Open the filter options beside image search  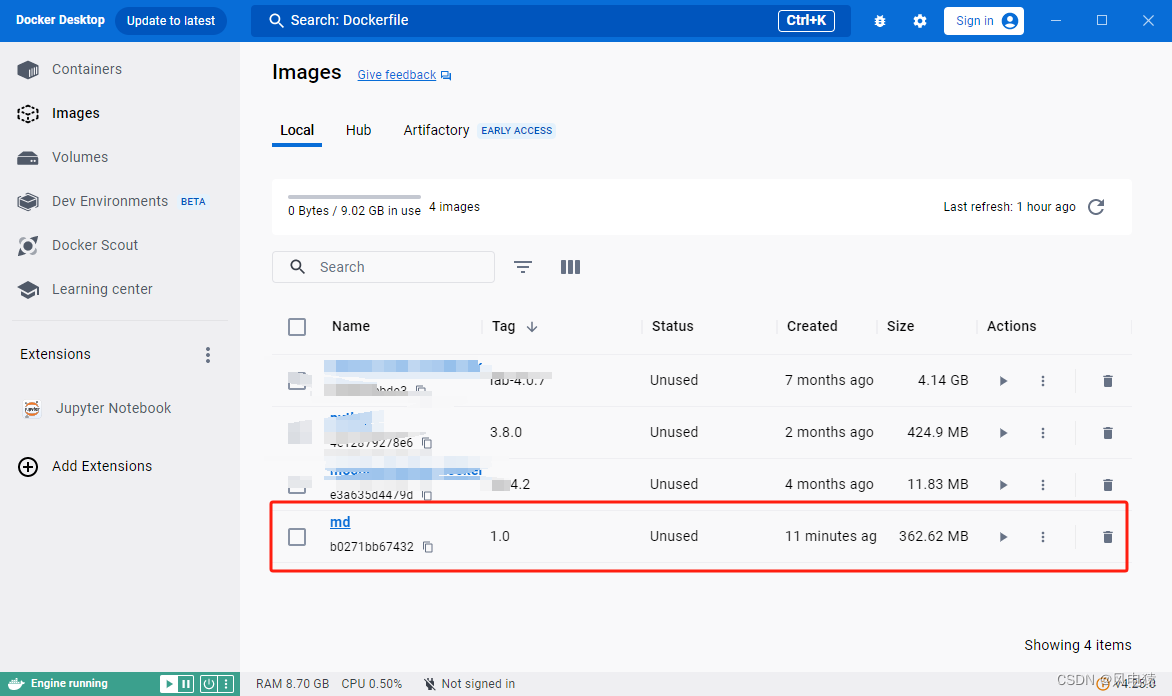pyautogui.click(x=522, y=267)
